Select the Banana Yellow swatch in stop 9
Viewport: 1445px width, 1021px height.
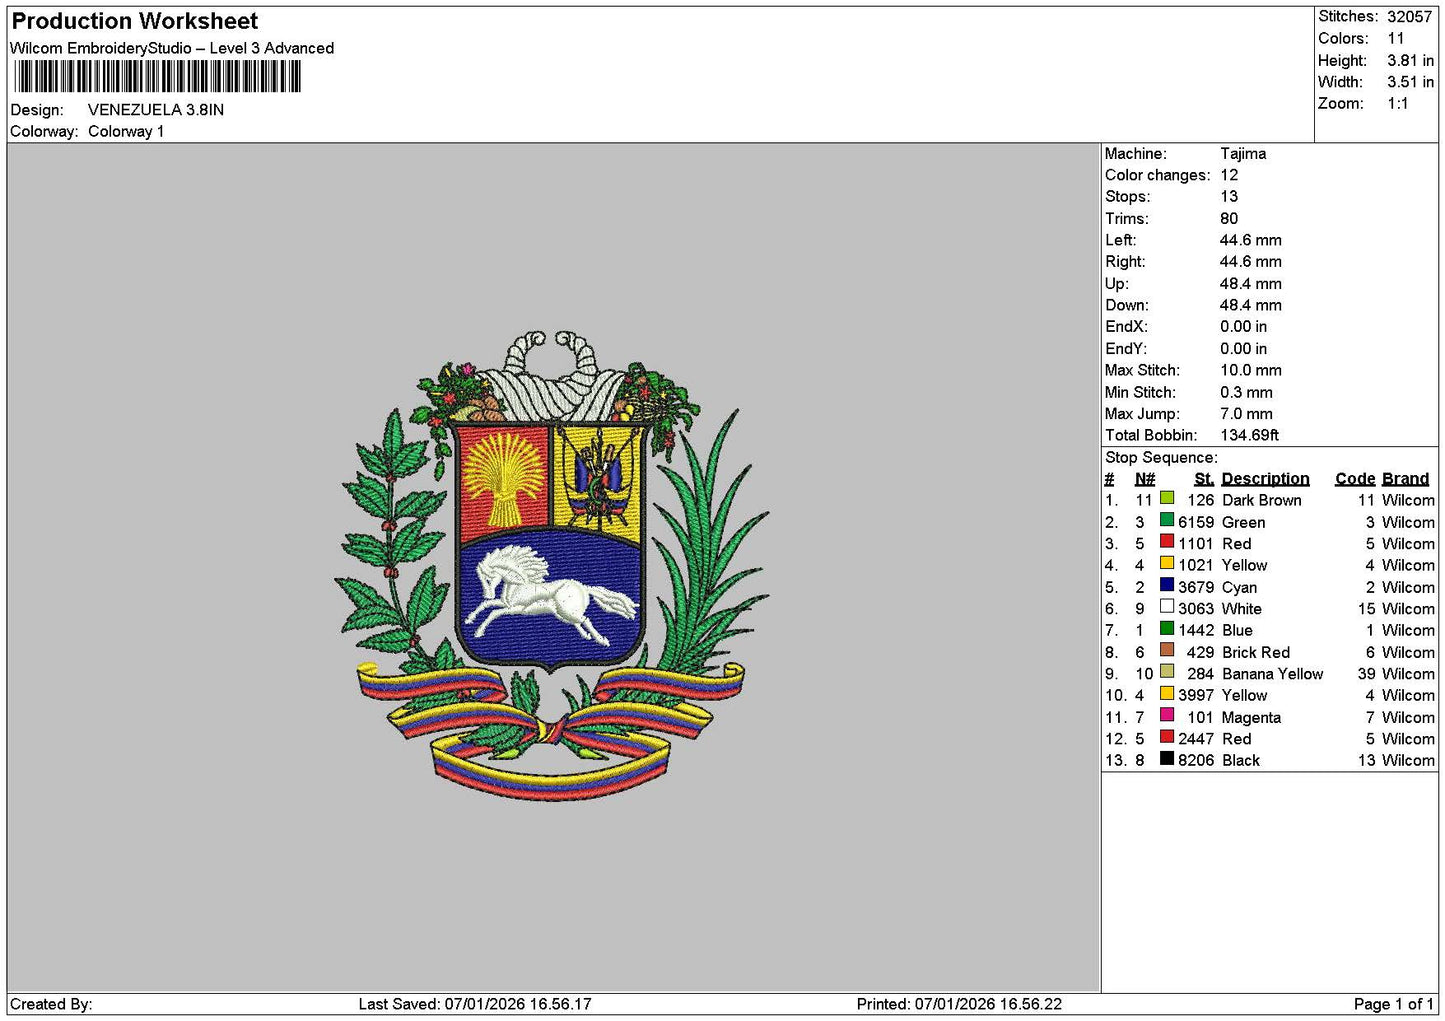coord(1167,672)
